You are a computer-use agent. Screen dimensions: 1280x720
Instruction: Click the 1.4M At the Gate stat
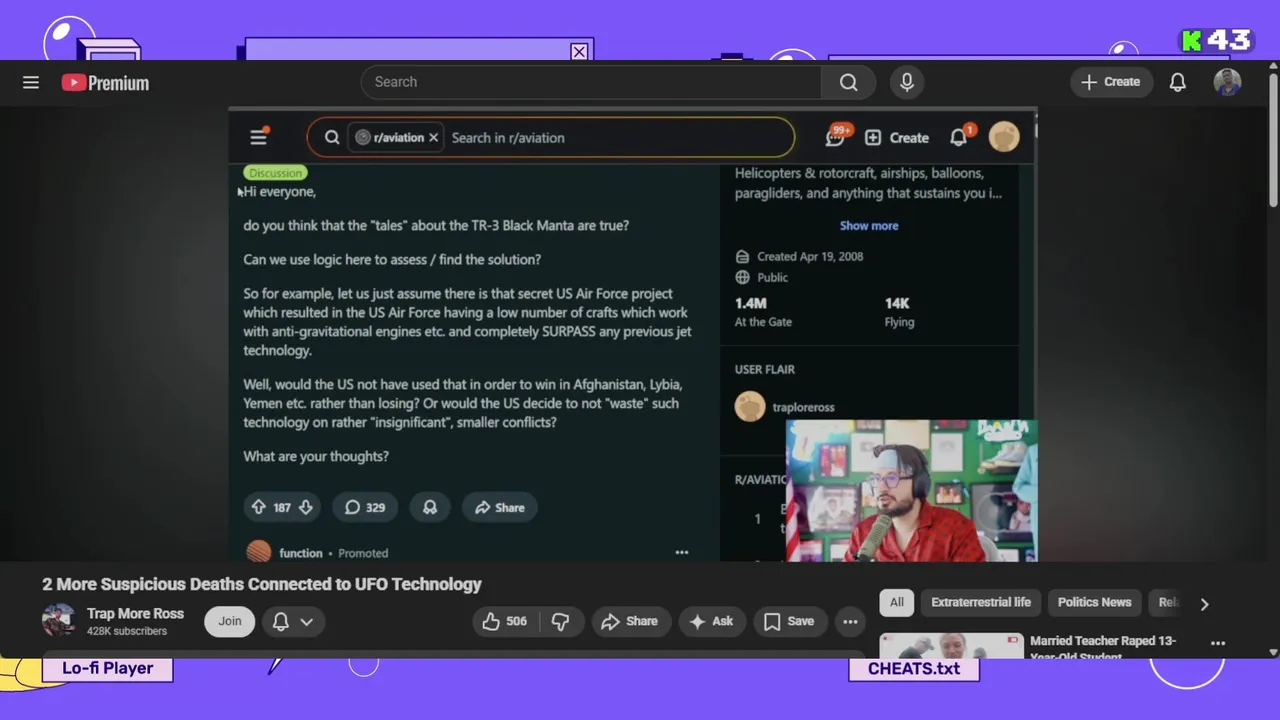pos(763,311)
